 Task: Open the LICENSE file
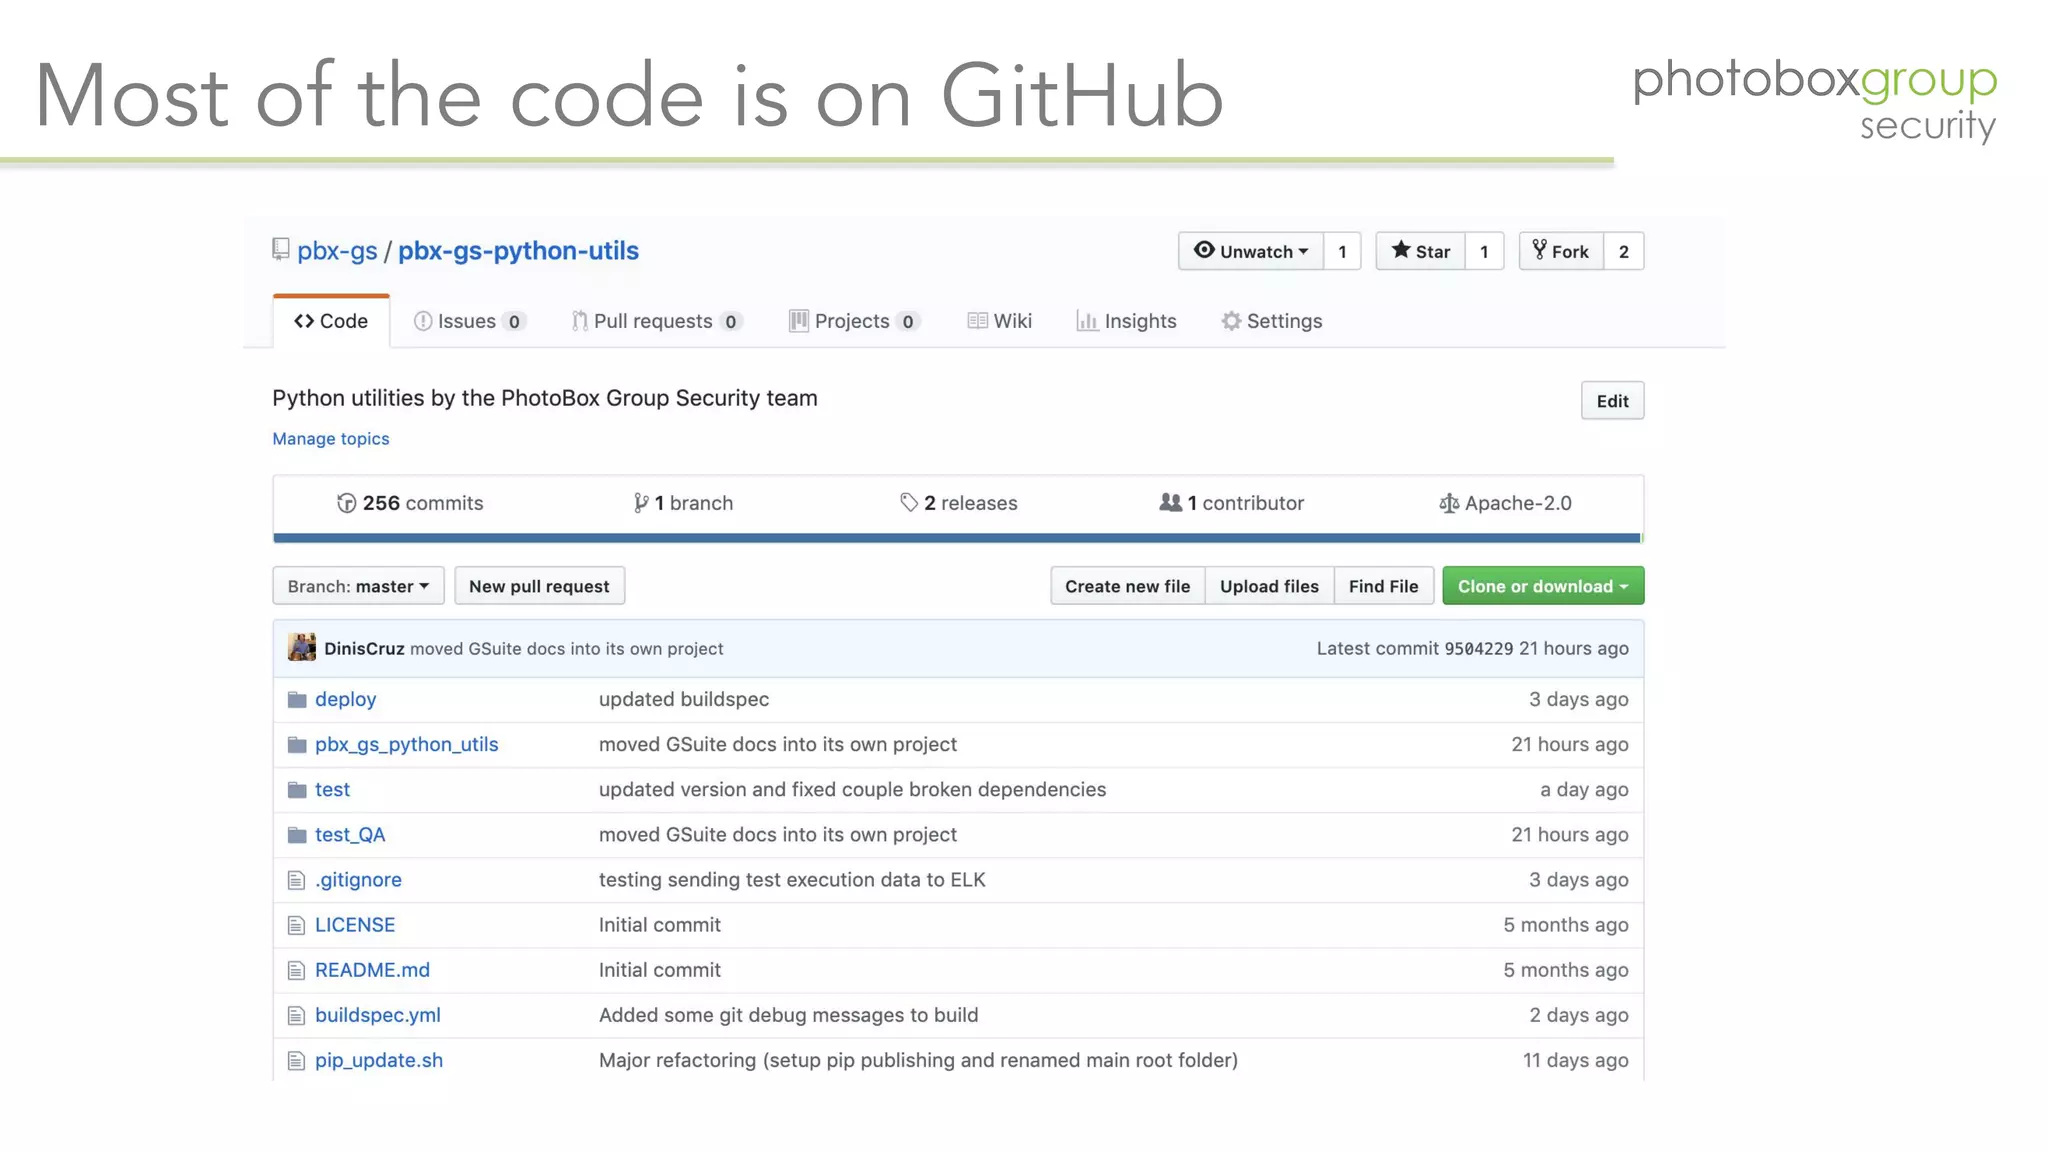click(x=355, y=925)
